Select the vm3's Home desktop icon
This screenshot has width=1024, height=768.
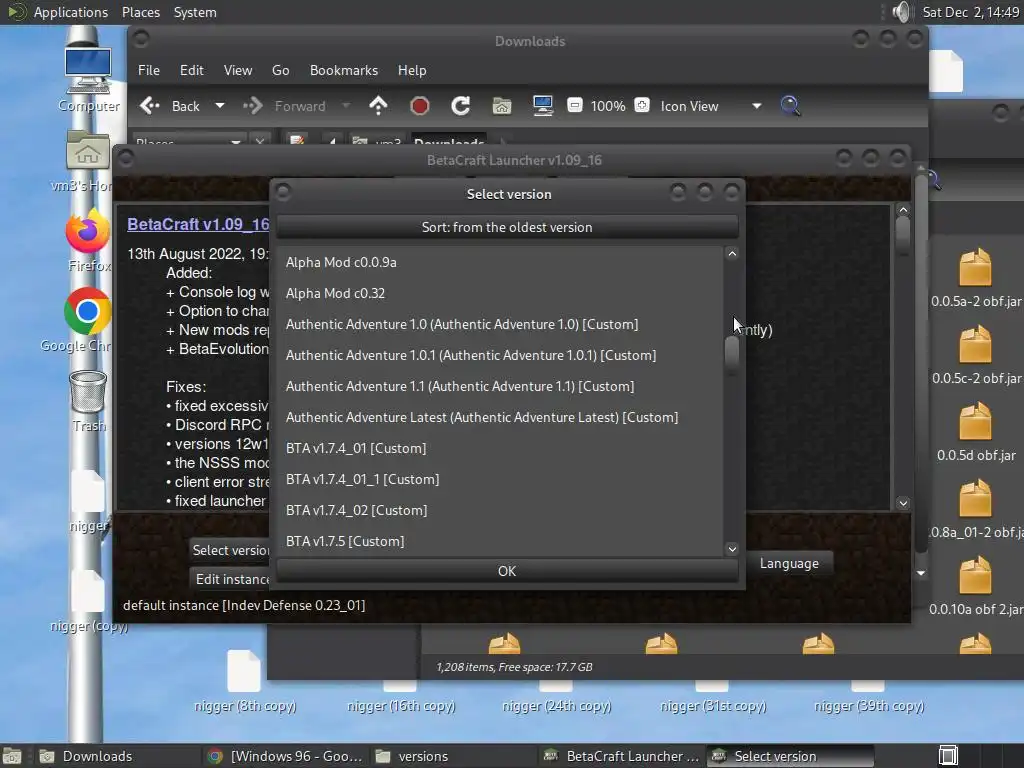tap(86, 162)
